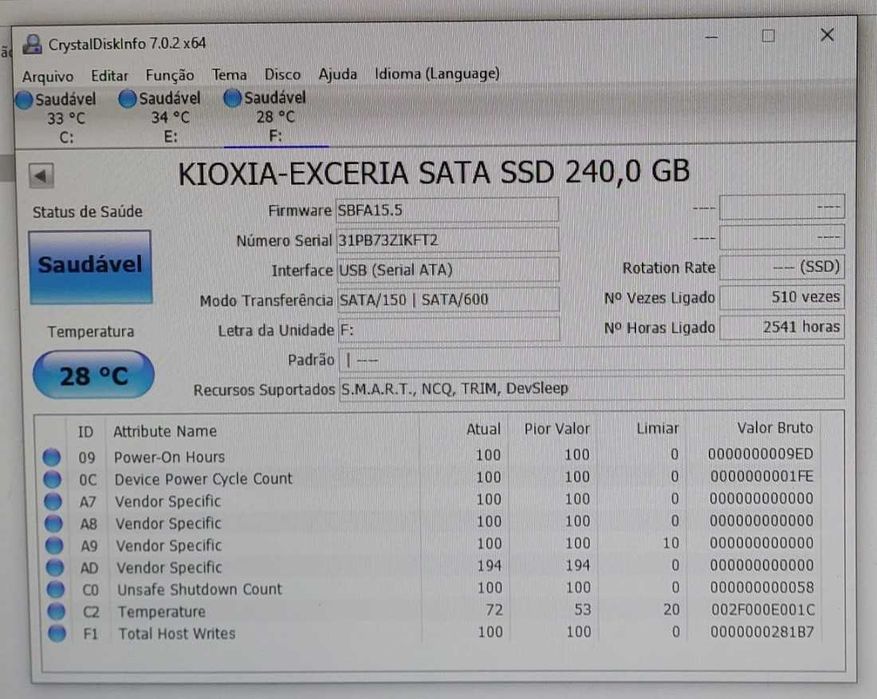Click blue status circle for drive C:
The width and height of the screenshot is (877, 699).
click(23, 100)
